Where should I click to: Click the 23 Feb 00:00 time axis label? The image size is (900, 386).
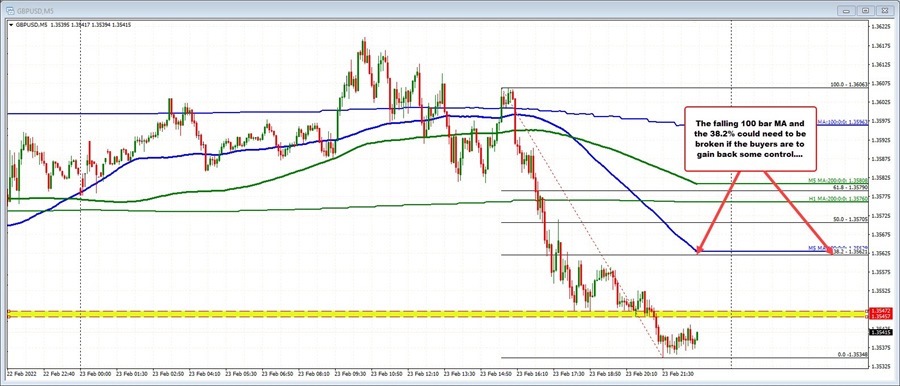[x=96, y=373]
